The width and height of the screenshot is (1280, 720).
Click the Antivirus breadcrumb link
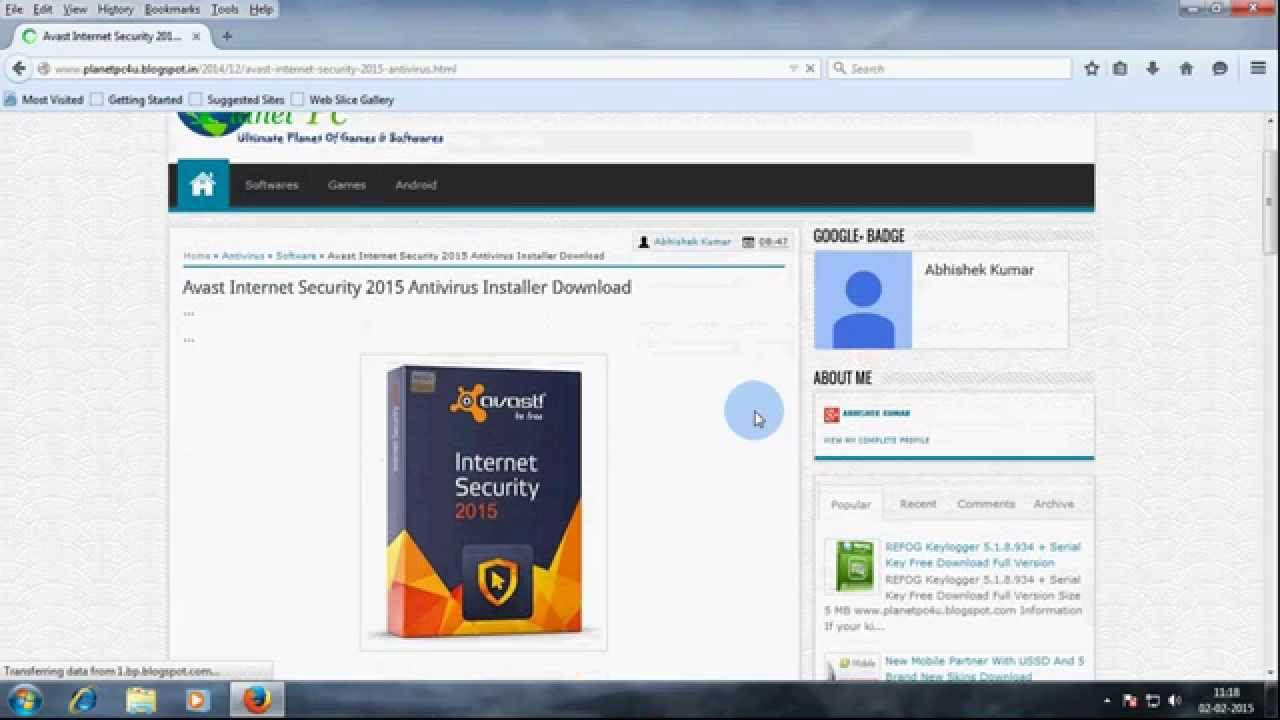(243, 256)
